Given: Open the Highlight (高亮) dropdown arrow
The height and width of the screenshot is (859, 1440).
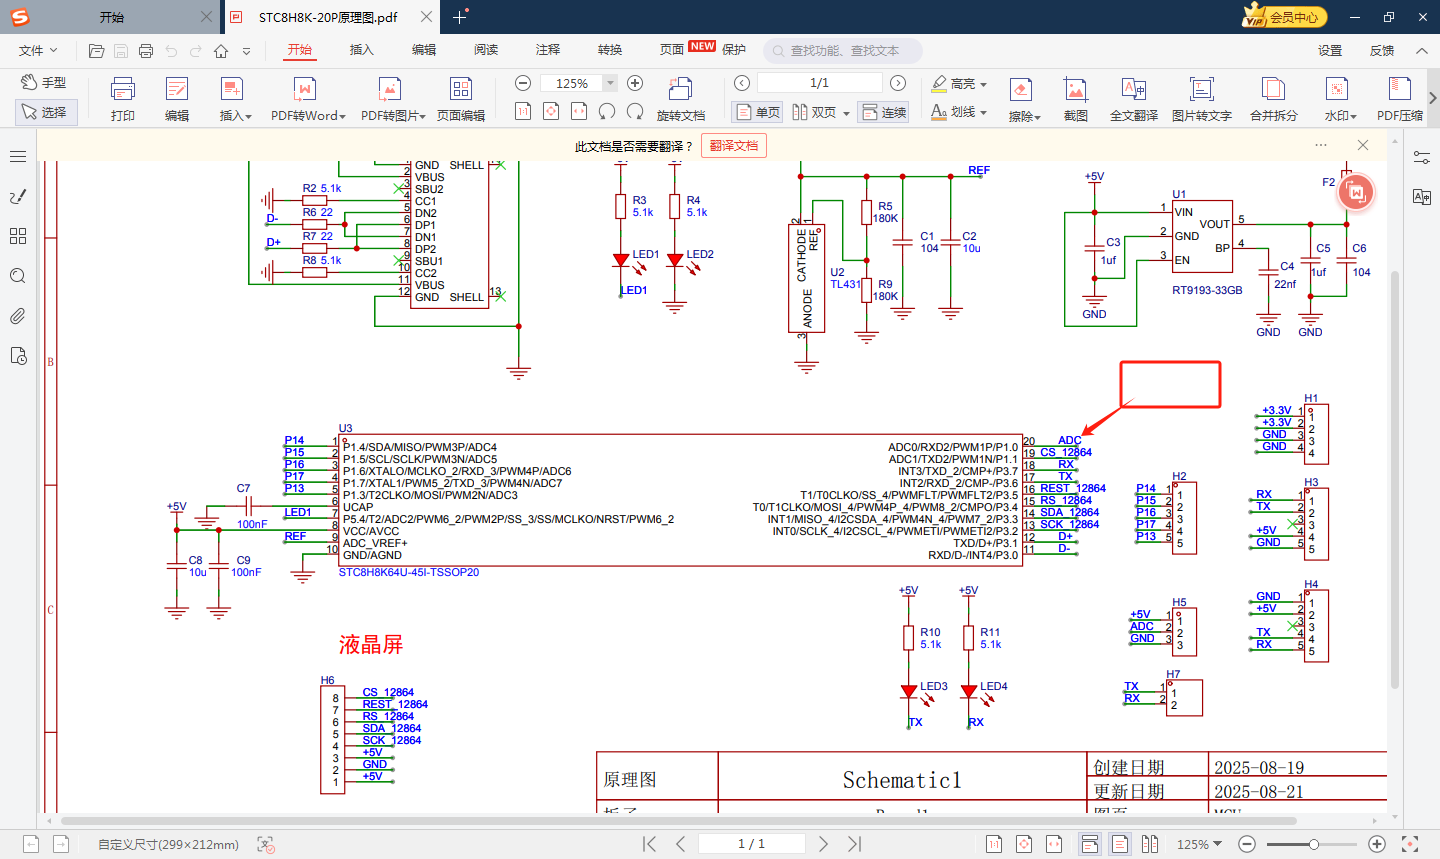Looking at the screenshot, I should [x=984, y=84].
